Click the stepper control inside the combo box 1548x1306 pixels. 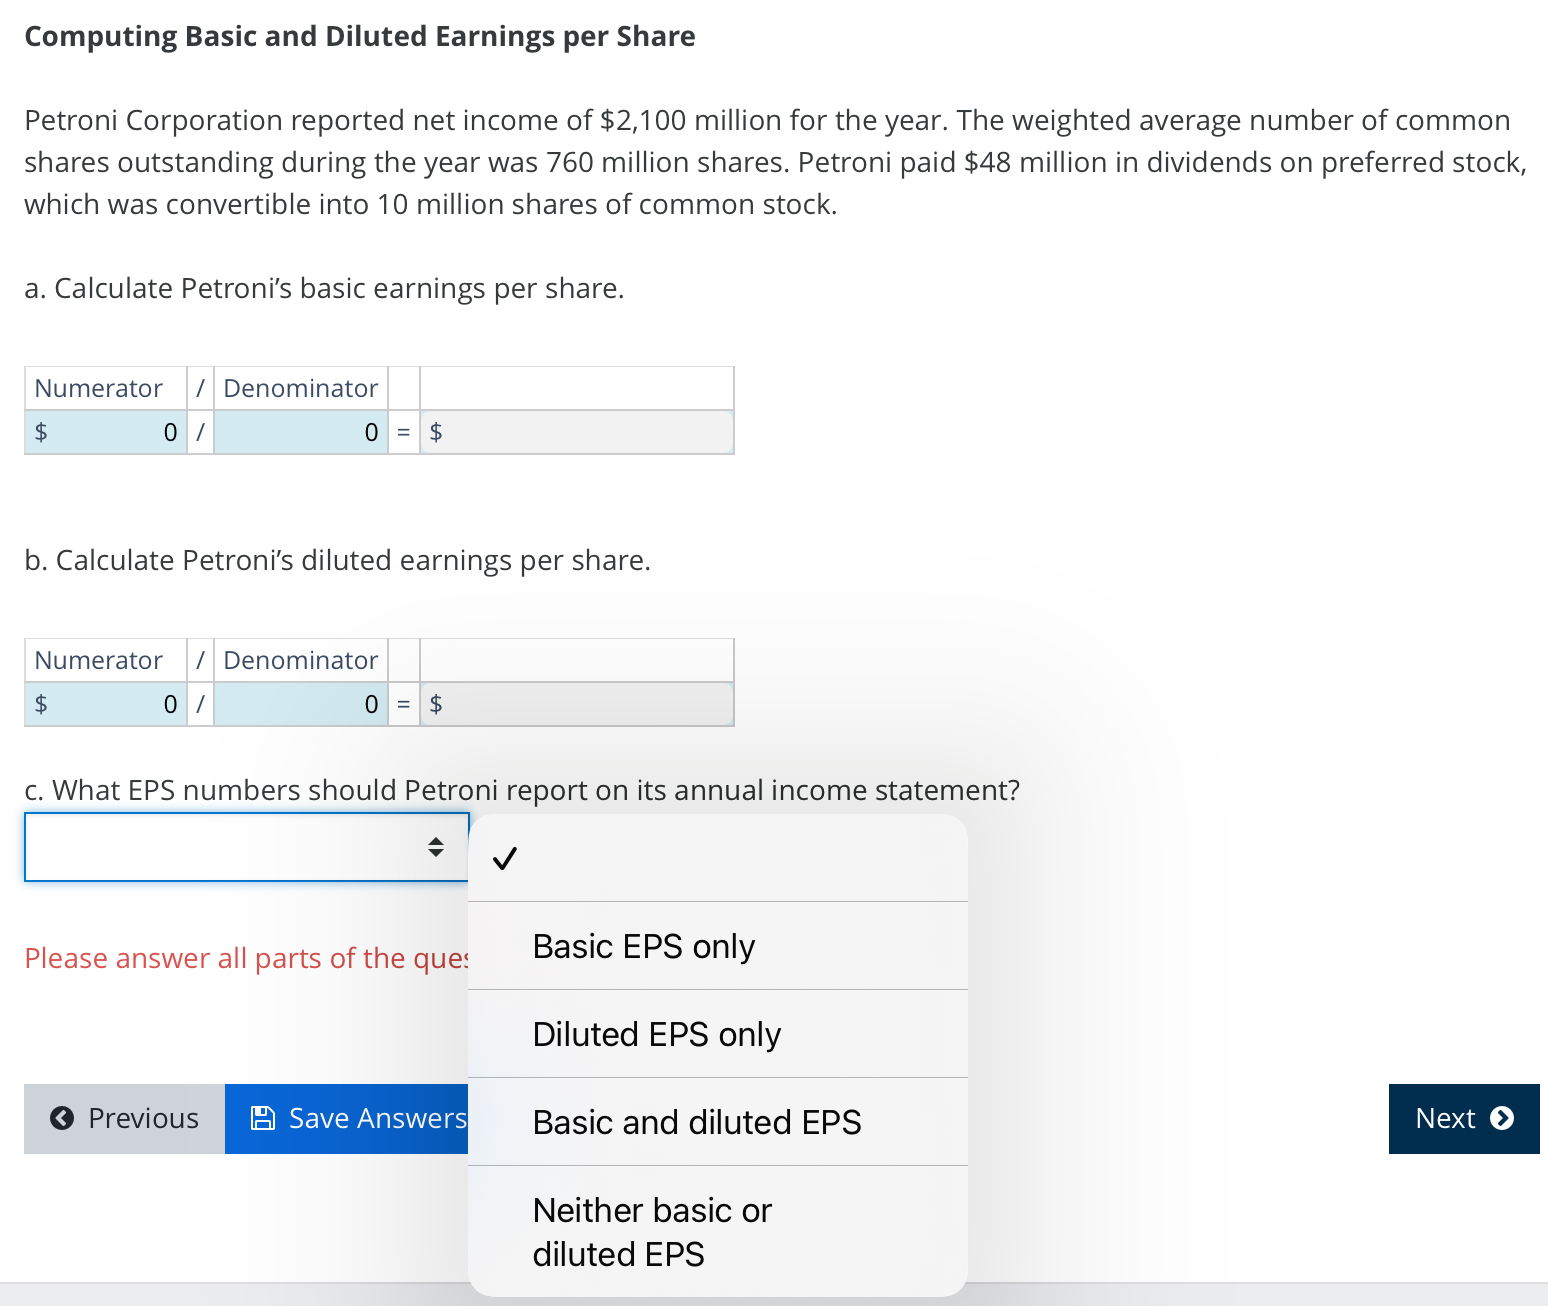(x=437, y=847)
